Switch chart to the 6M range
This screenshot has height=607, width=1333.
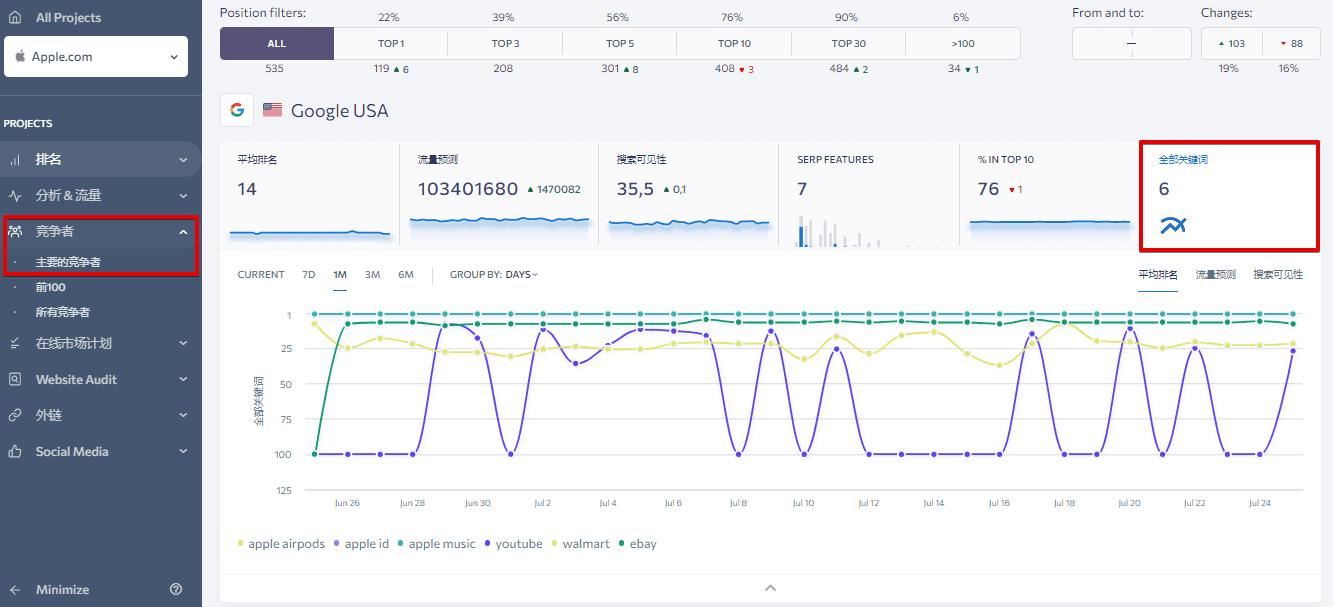[x=406, y=275]
